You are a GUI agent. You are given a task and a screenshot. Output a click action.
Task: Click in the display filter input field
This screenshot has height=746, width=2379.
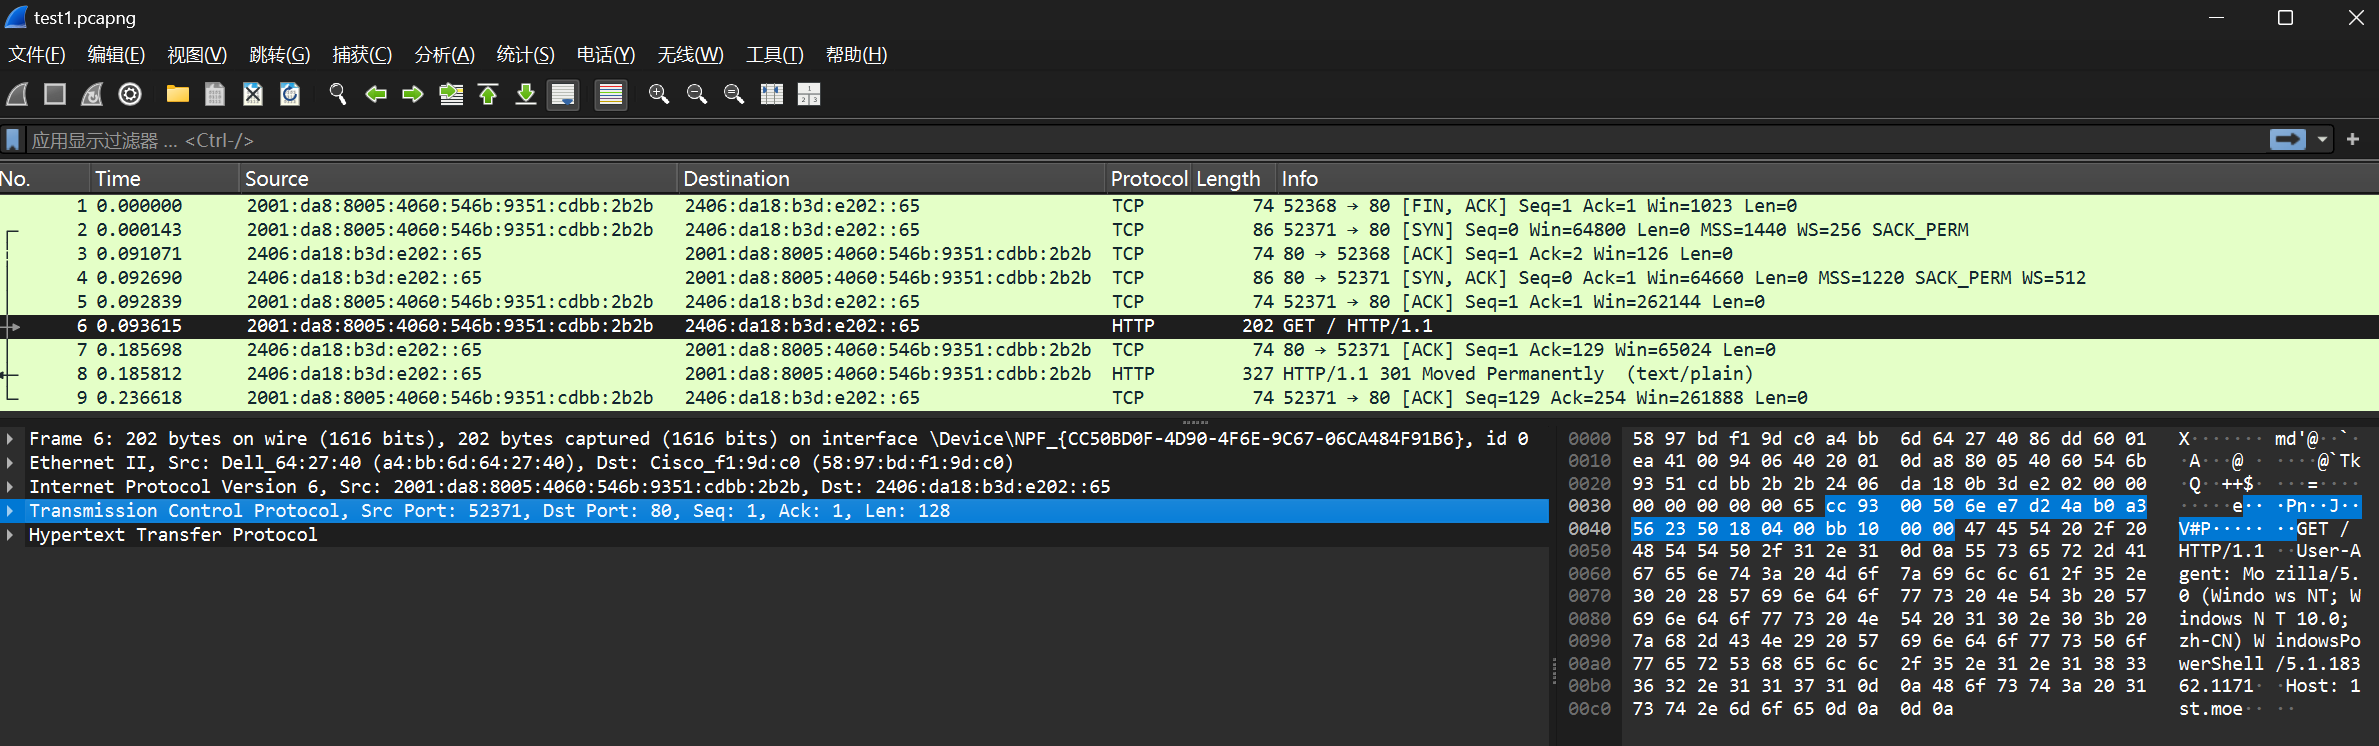[1100, 140]
